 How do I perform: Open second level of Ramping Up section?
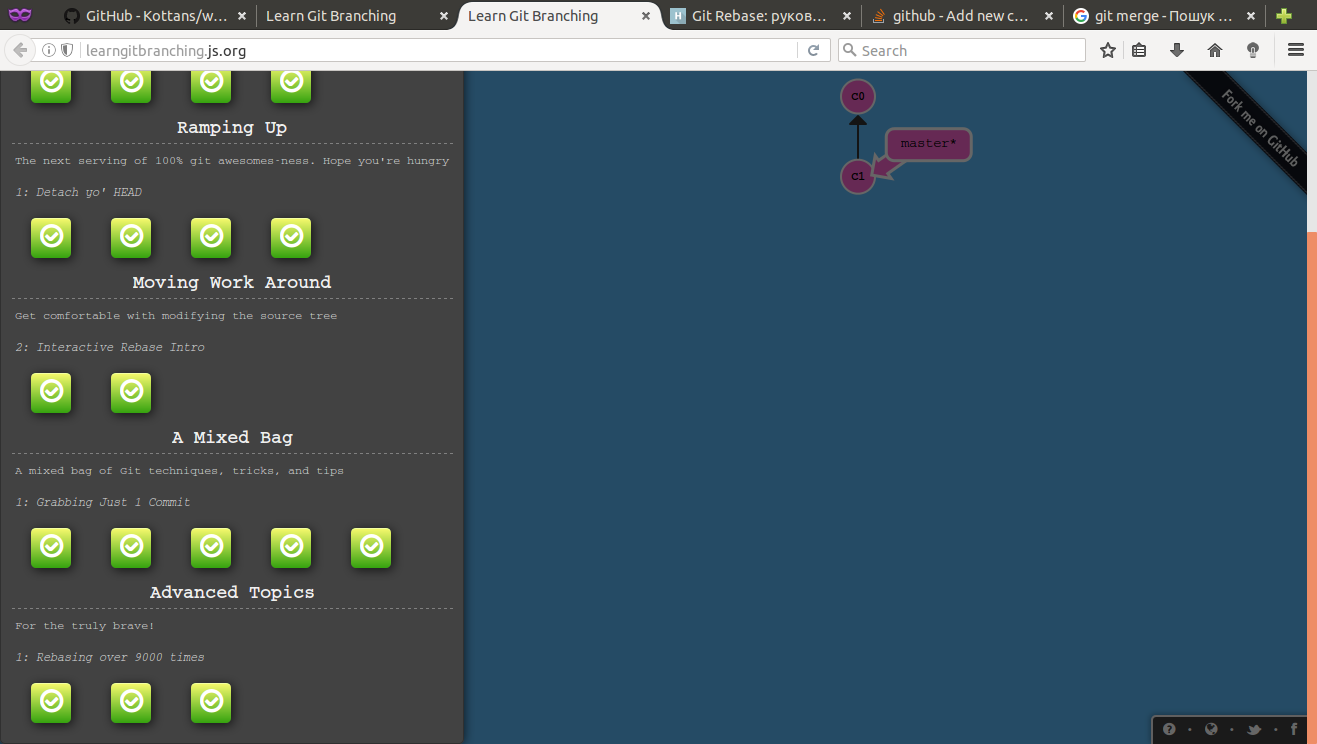point(131,237)
